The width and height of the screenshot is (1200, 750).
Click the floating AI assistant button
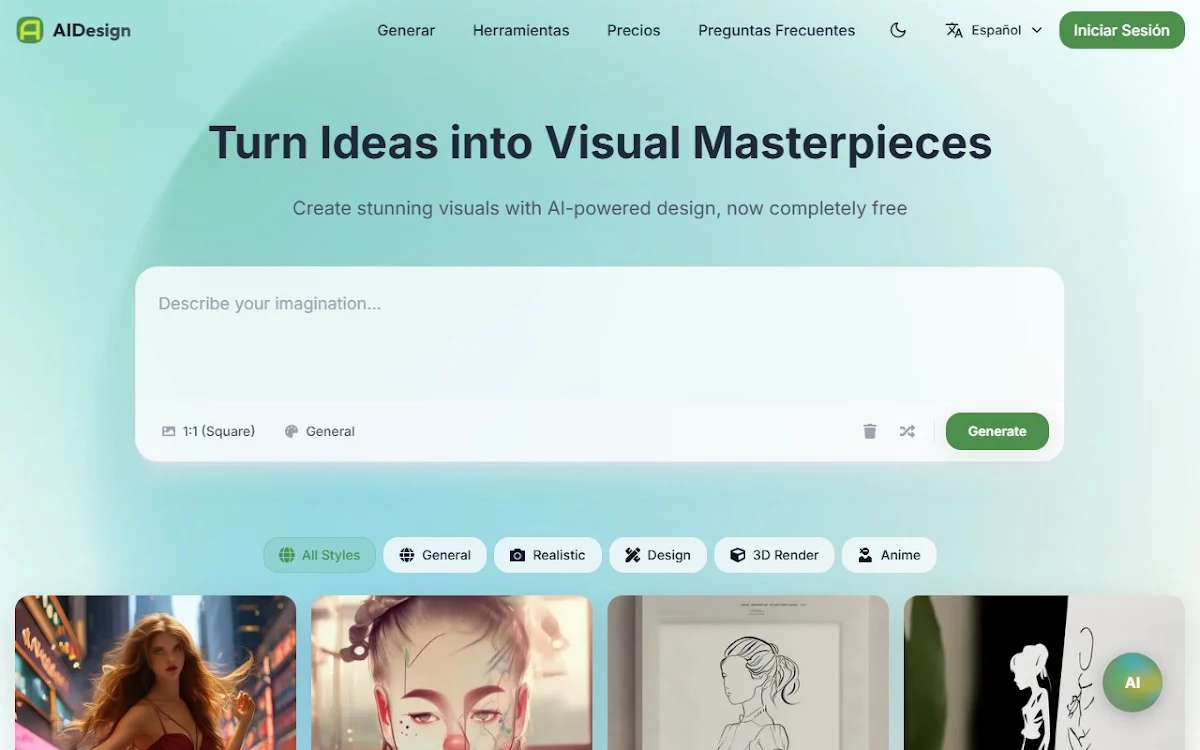pos(1132,682)
